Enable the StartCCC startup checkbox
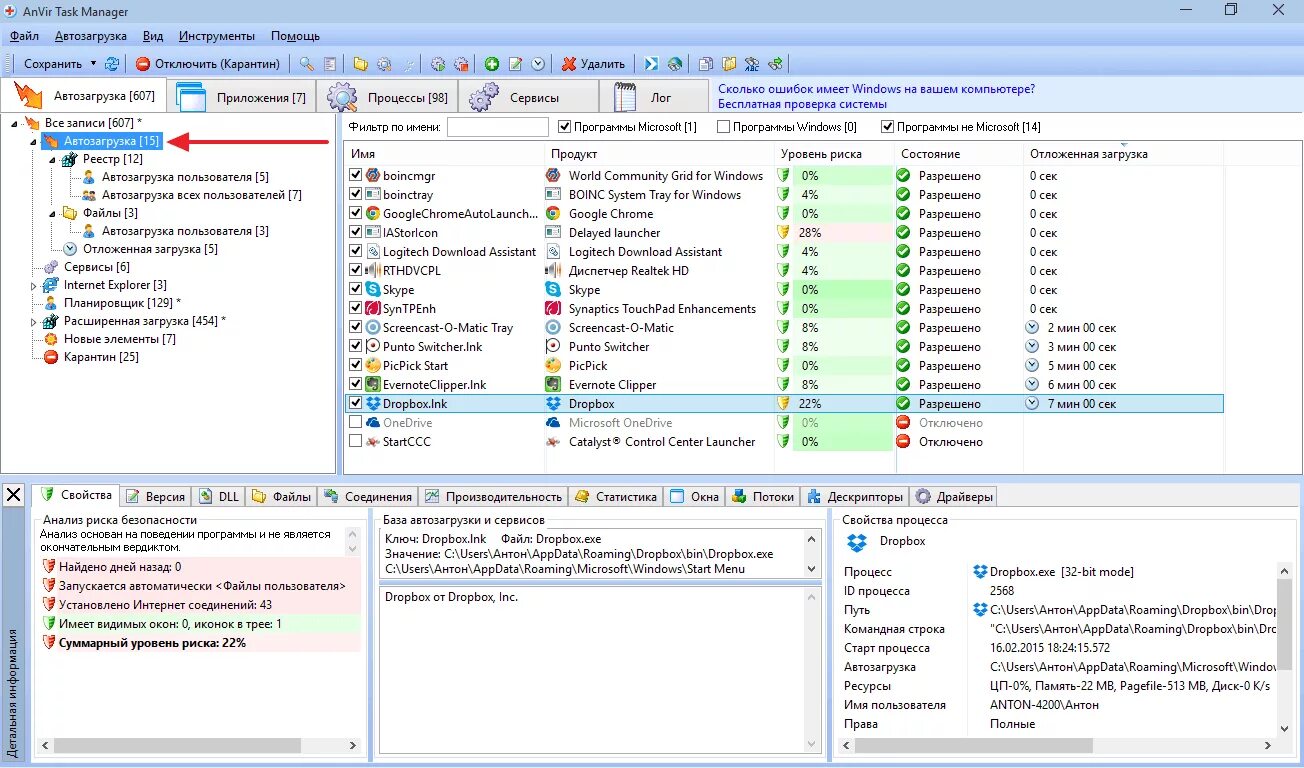The image size is (1304, 768). click(356, 442)
